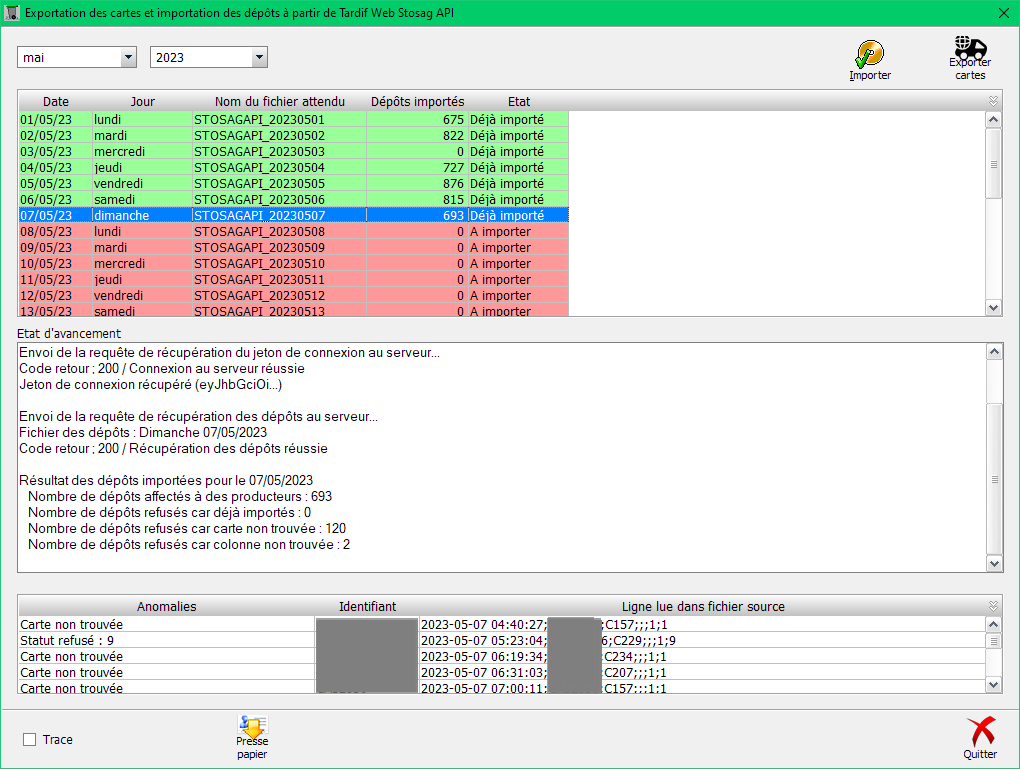Open the month dropdown showing mai

(x=127, y=58)
